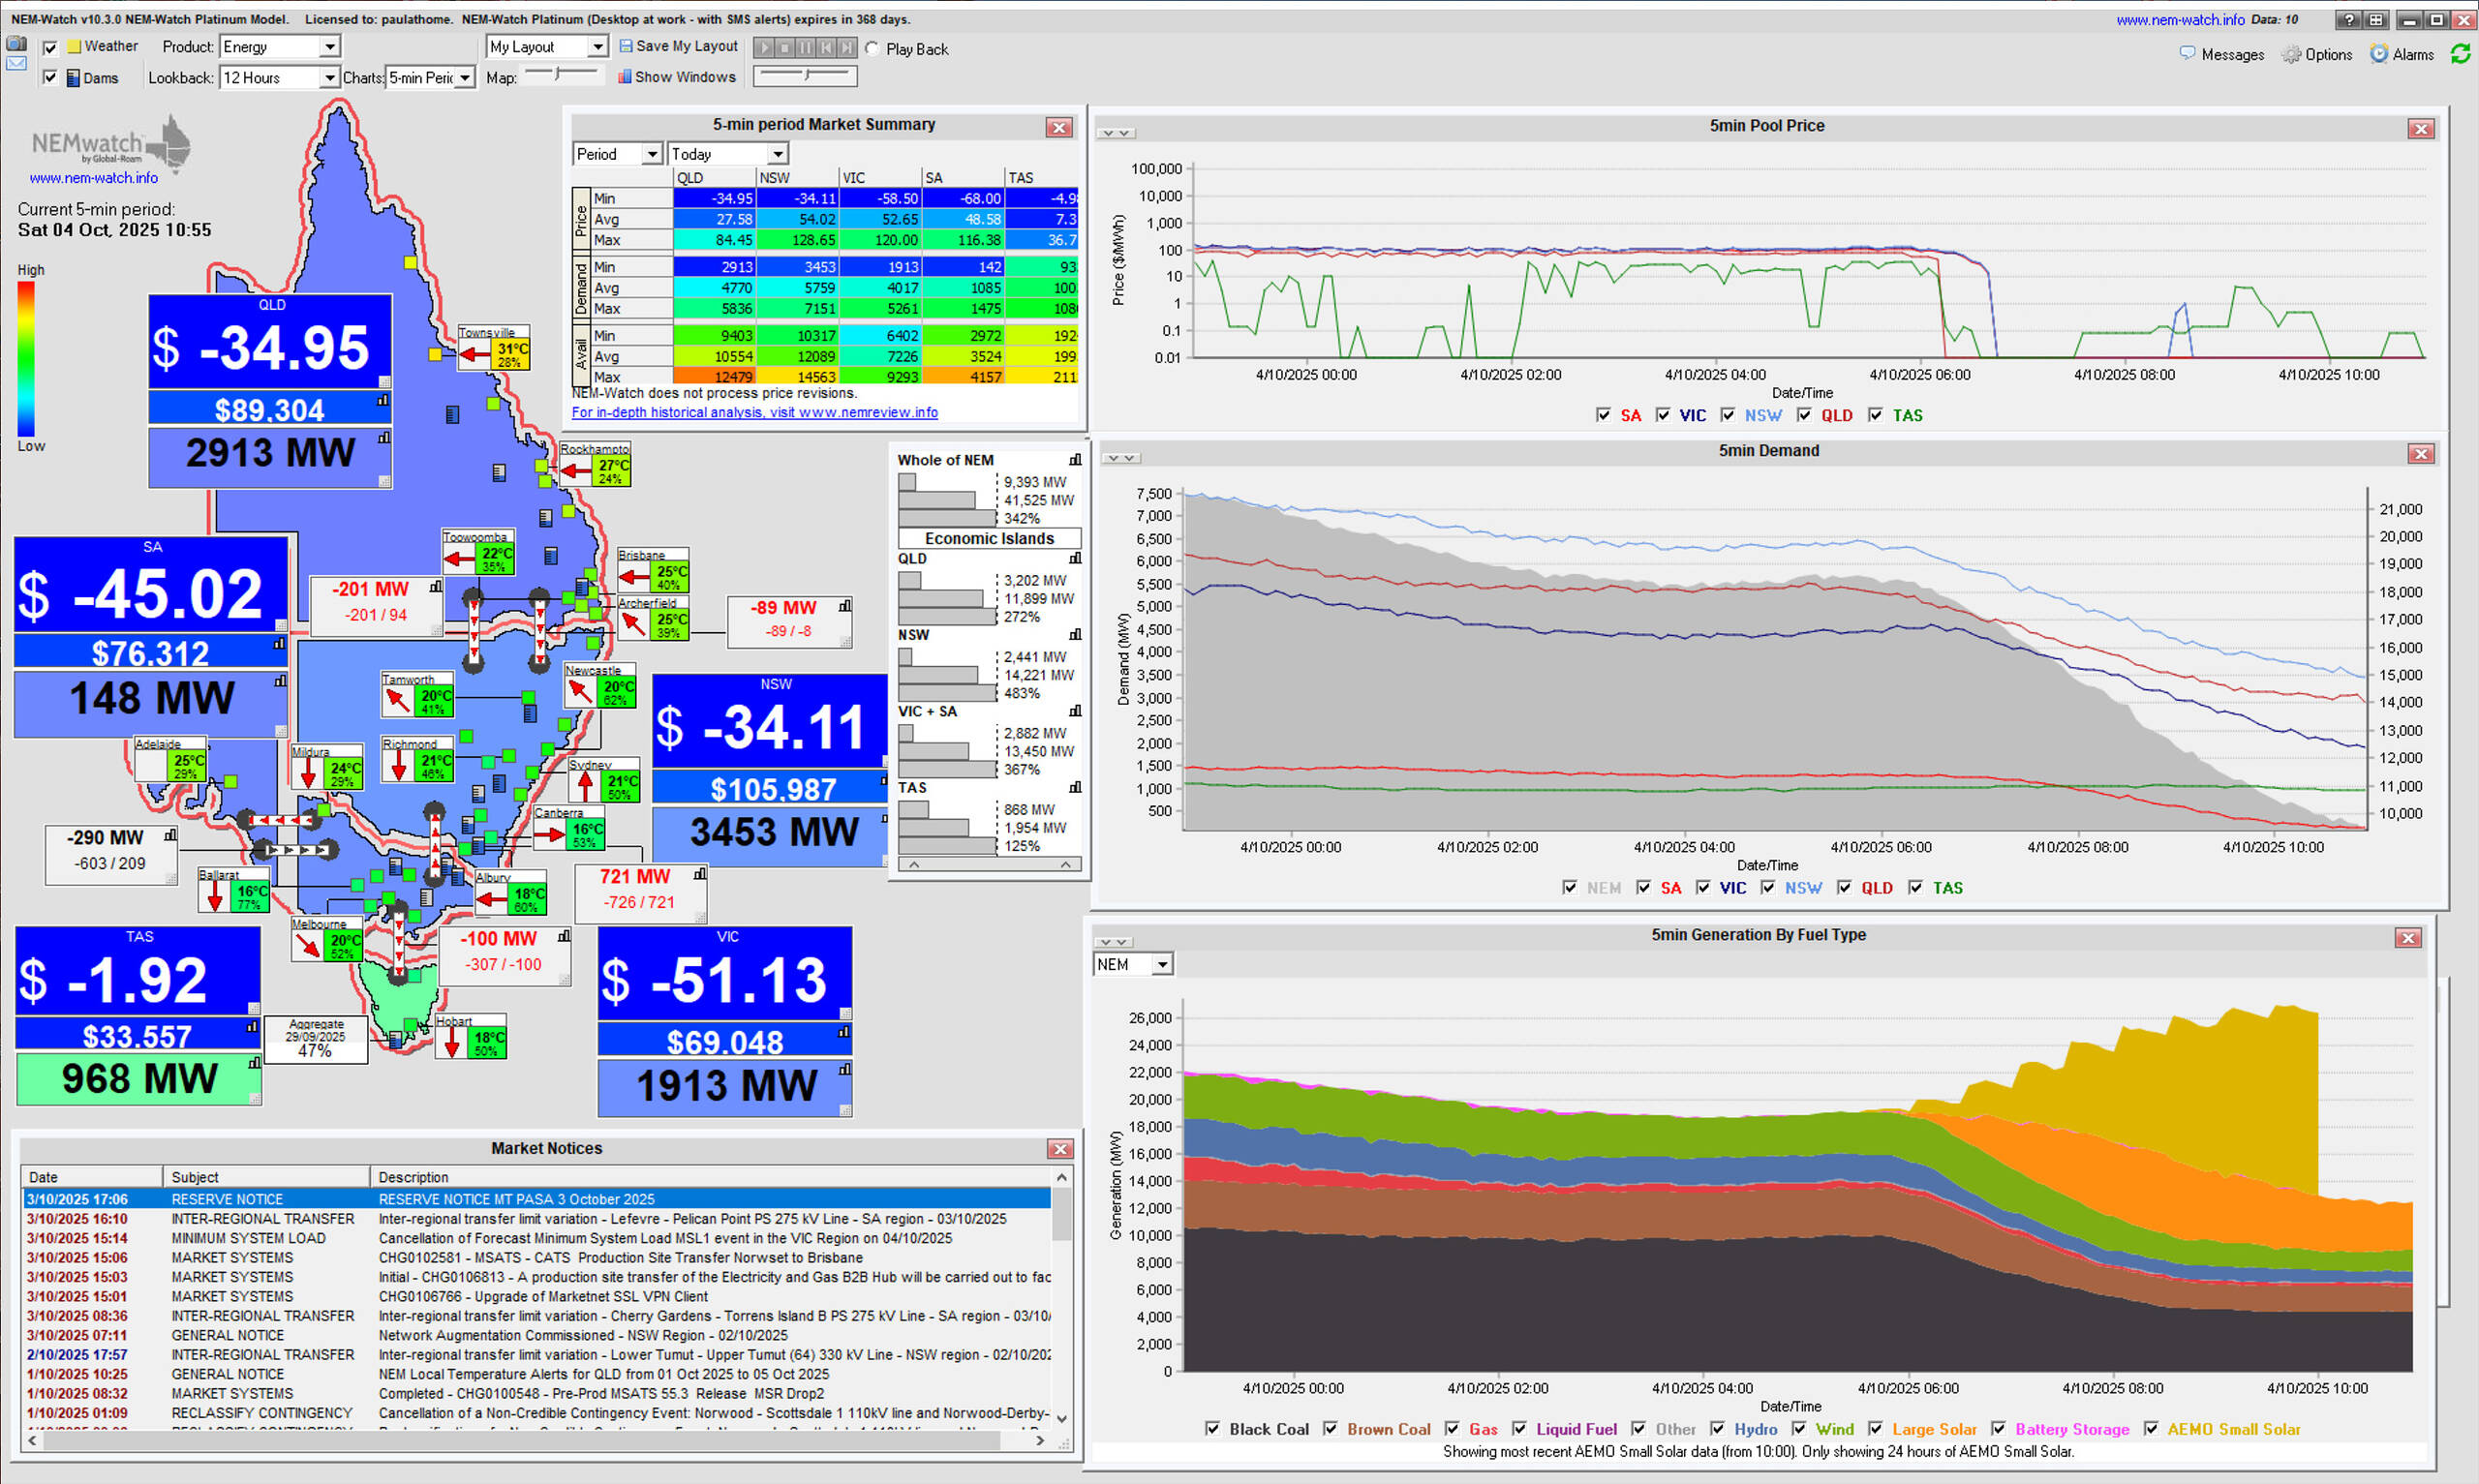
Task: Click the green refresh icon
Action: click(2460, 54)
